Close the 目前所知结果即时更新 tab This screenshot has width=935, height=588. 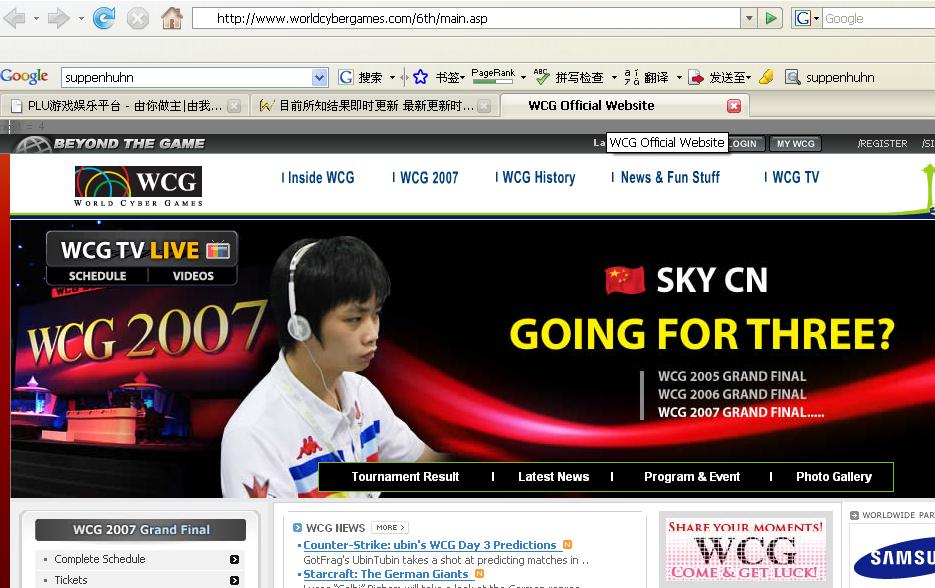[485, 106]
